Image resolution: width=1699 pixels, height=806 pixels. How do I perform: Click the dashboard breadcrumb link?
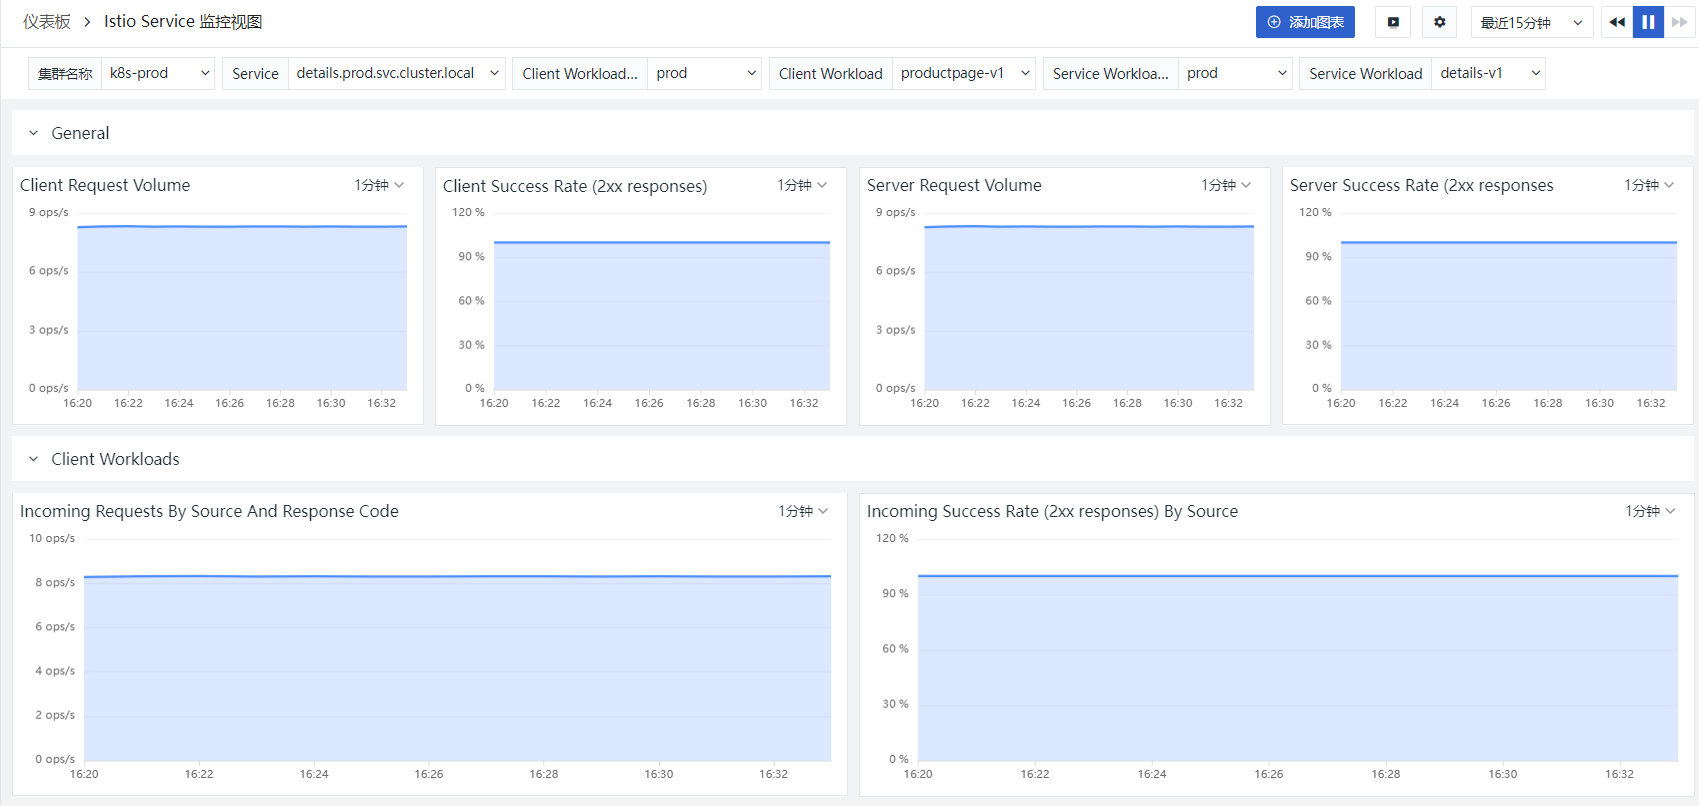click(47, 22)
